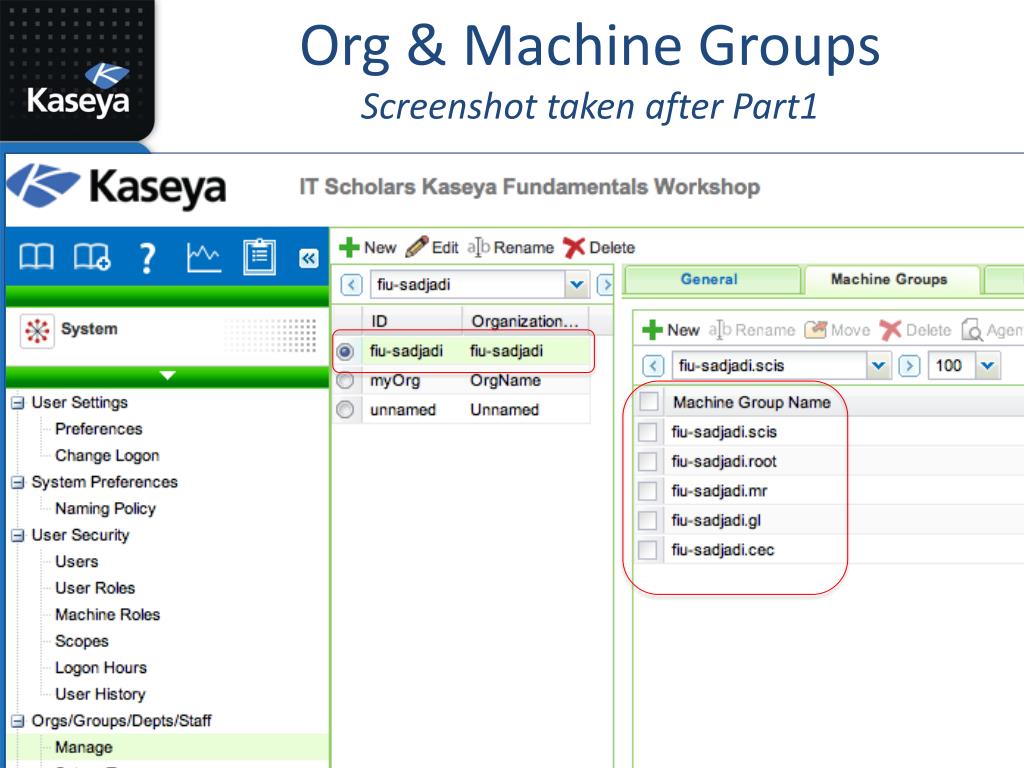Switch to the Machine Groups tab
This screenshot has height=768, width=1024.
click(x=892, y=280)
